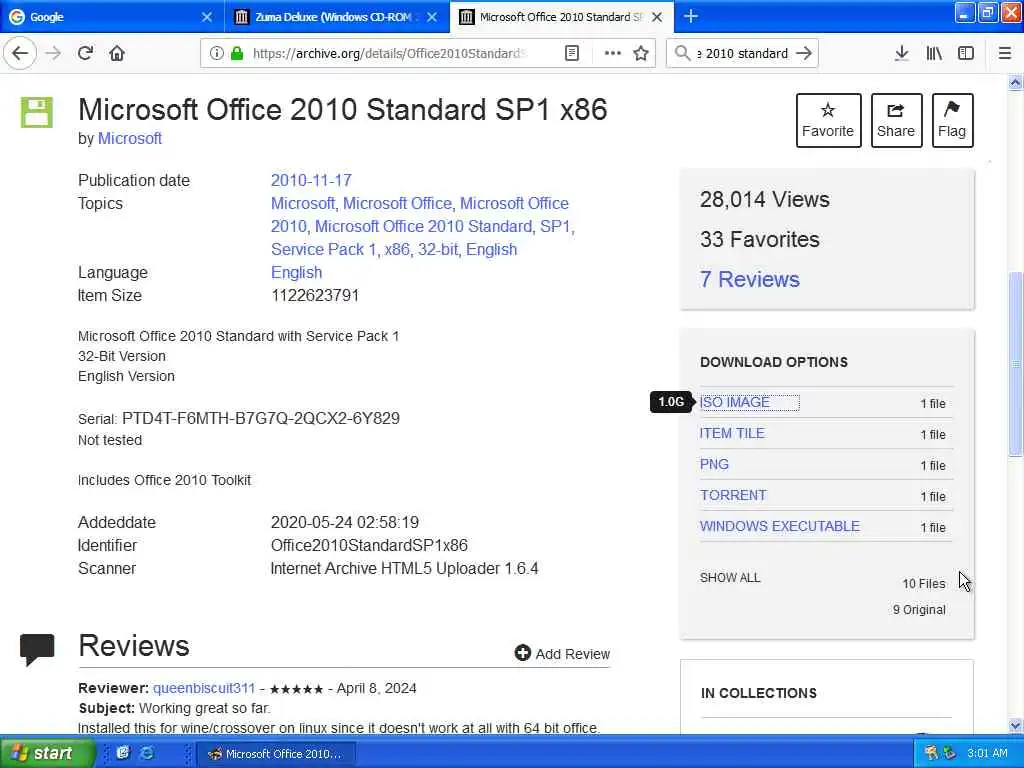The height and width of the screenshot is (768, 1024).
Task: Click the search box with 2010 standard
Action: [x=743, y=53]
